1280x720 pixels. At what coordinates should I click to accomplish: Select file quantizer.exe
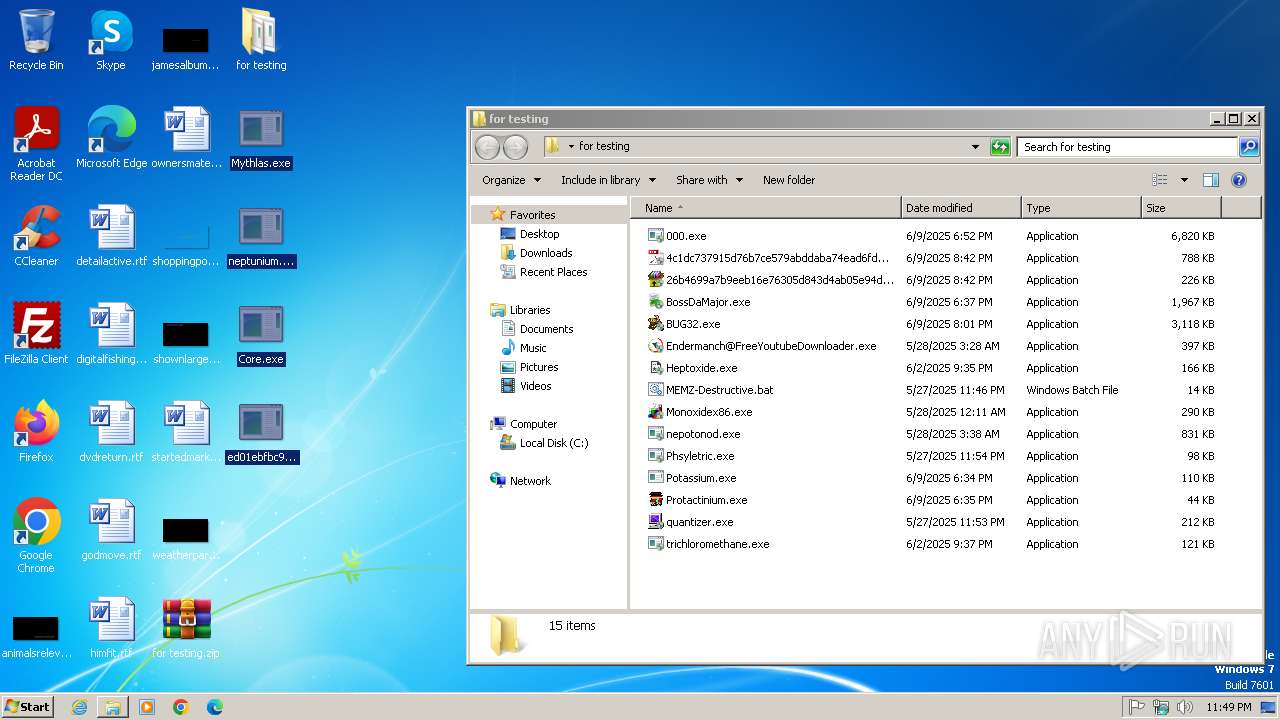(699, 522)
